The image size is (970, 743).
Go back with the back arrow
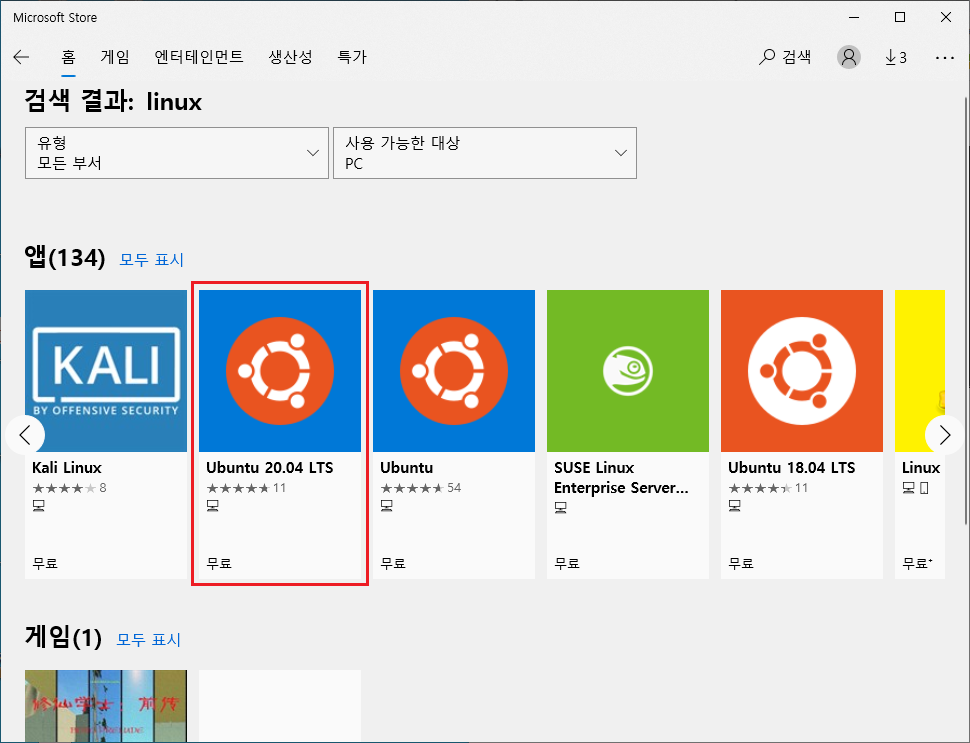(x=21, y=57)
